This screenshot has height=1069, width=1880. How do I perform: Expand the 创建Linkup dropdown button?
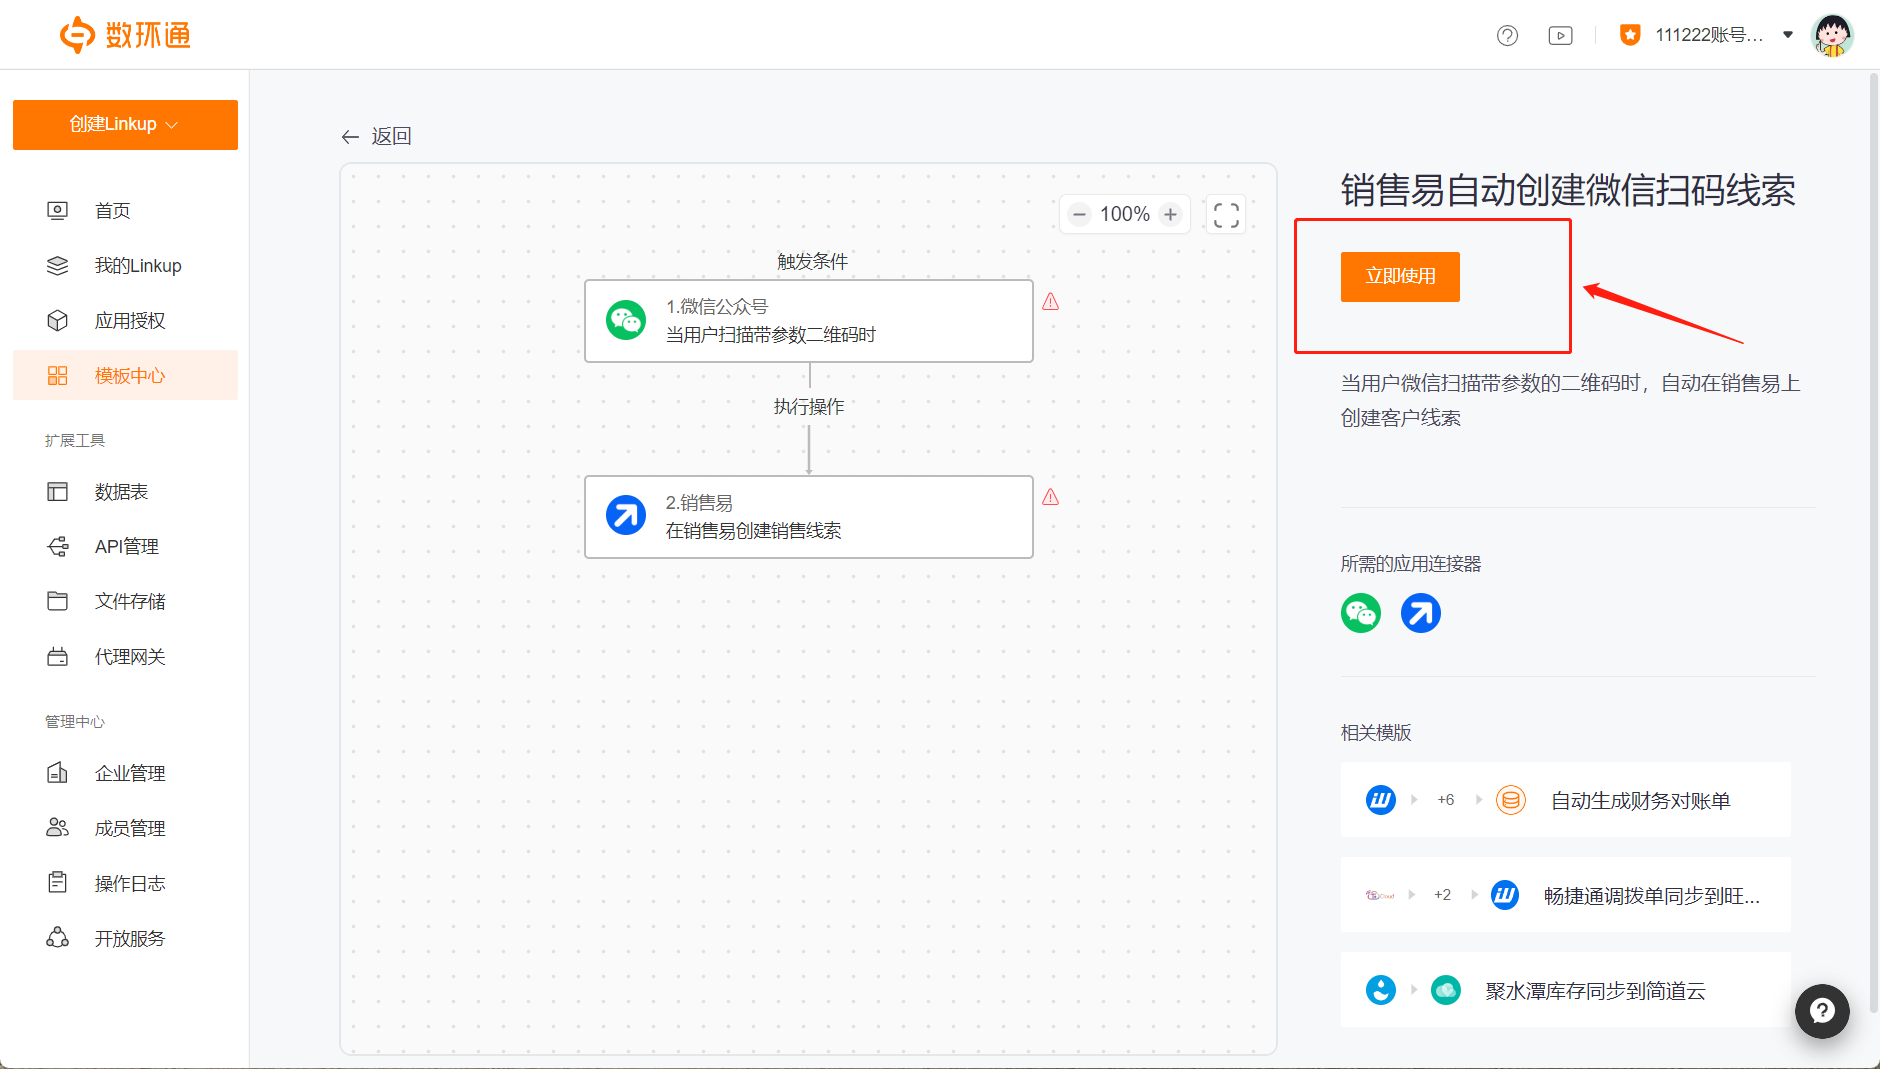click(125, 125)
